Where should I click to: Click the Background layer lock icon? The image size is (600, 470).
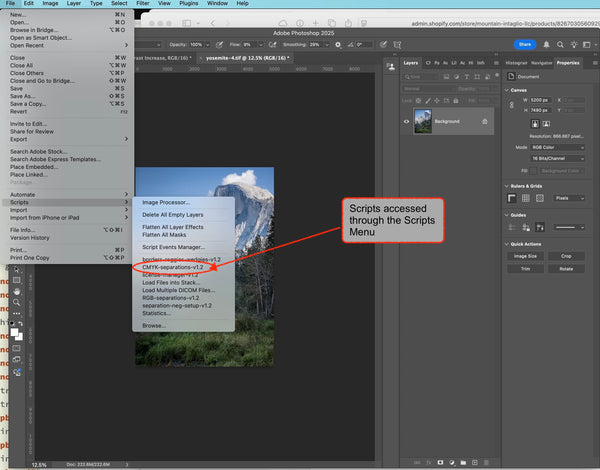[x=485, y=121]
